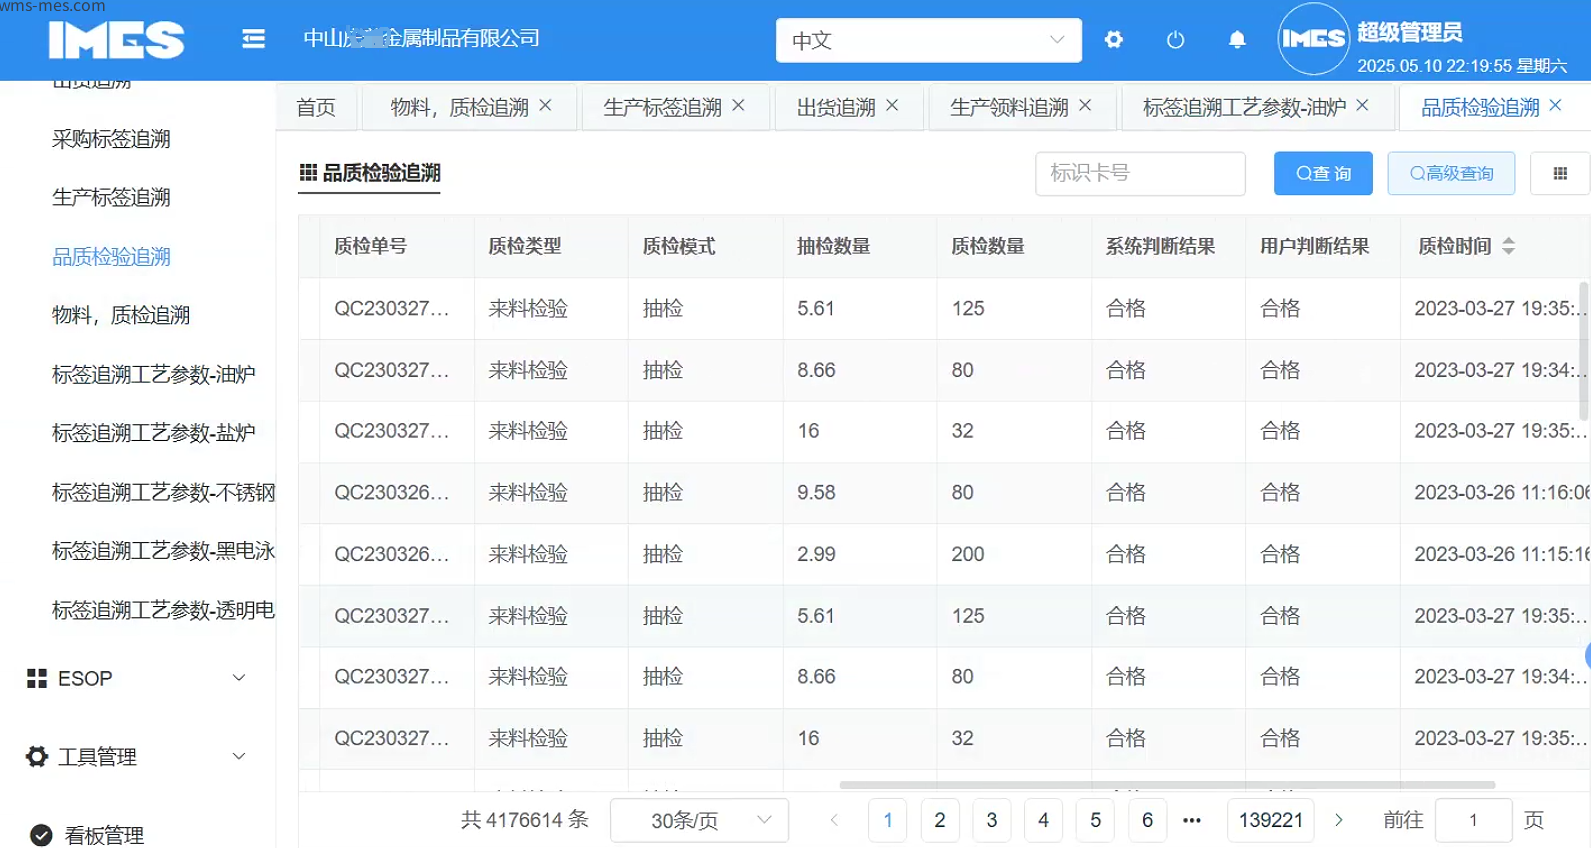Screen dimensions: 1591x848
Task: Select current page 1 button
Action: pyautogui.click(x=888, y=820)
